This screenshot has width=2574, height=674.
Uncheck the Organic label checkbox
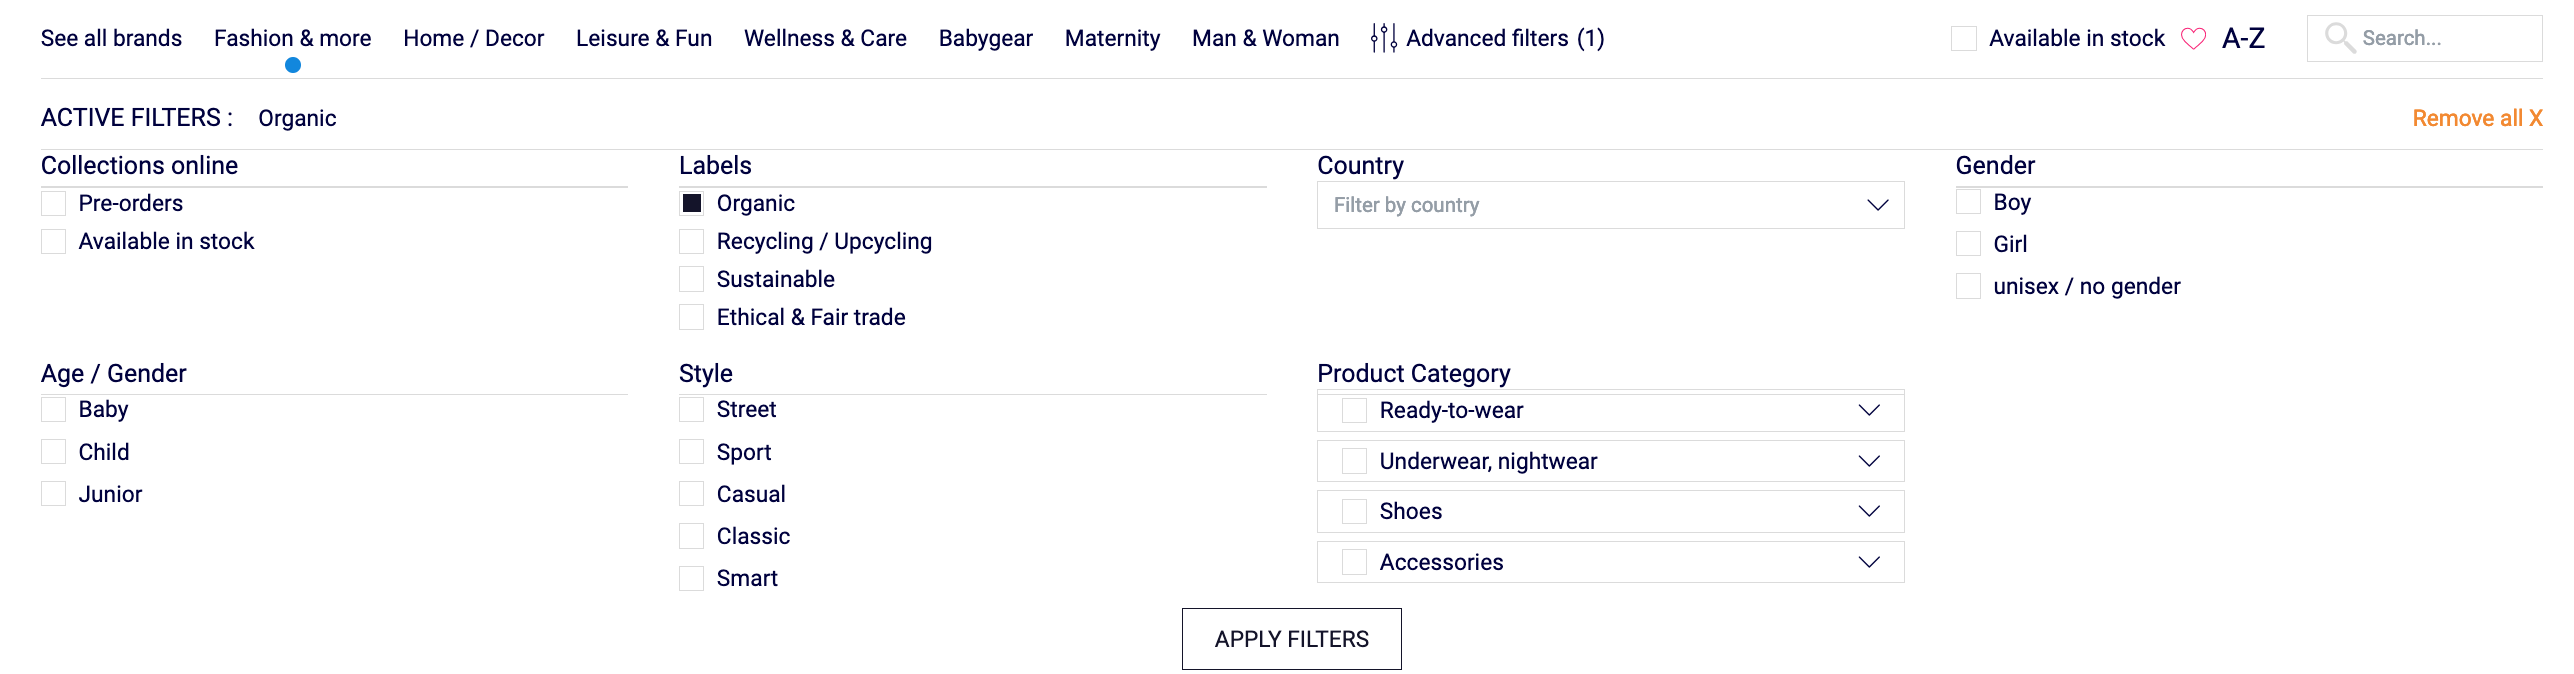point(692,203)
